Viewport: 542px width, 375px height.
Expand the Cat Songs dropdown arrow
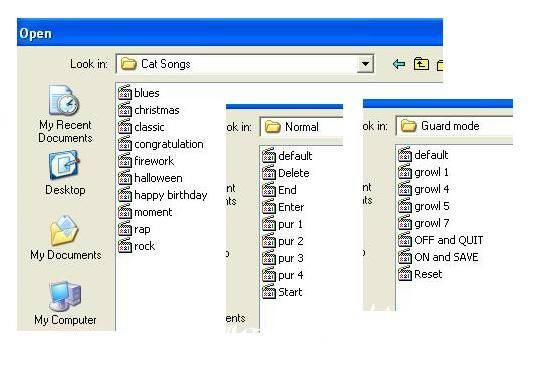(x=365, y=64)
